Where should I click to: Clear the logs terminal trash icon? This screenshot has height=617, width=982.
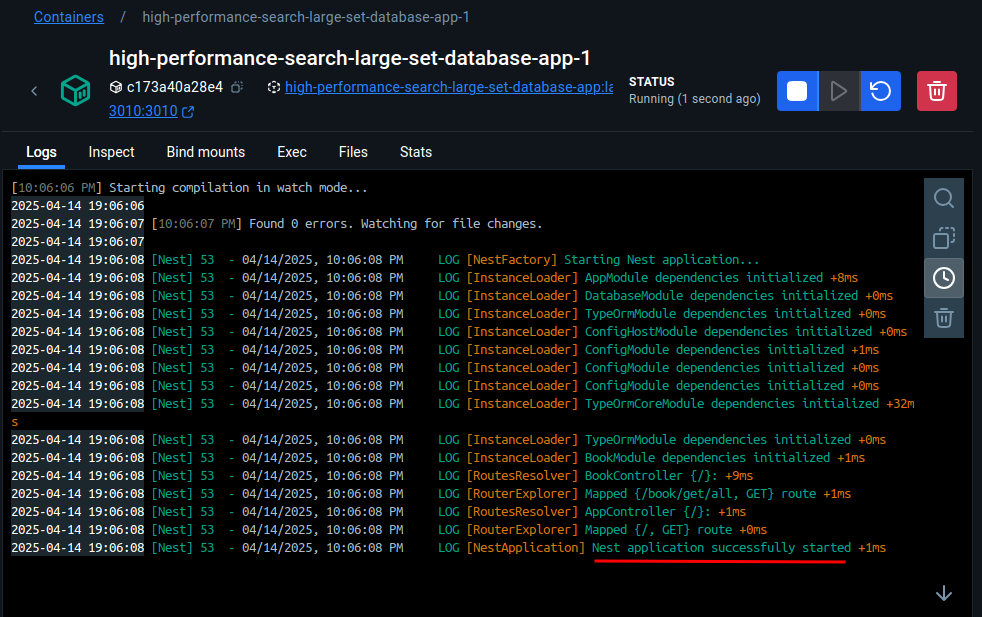(944, 318)
